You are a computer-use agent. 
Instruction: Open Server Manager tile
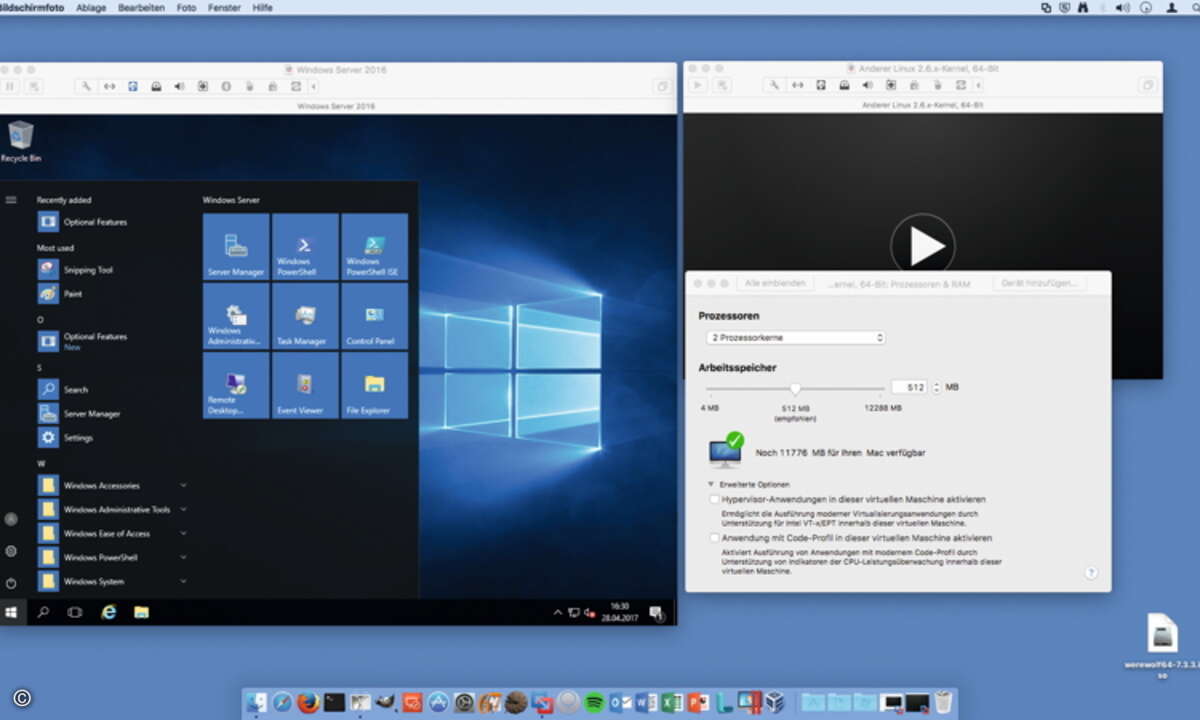click(236, 246)
